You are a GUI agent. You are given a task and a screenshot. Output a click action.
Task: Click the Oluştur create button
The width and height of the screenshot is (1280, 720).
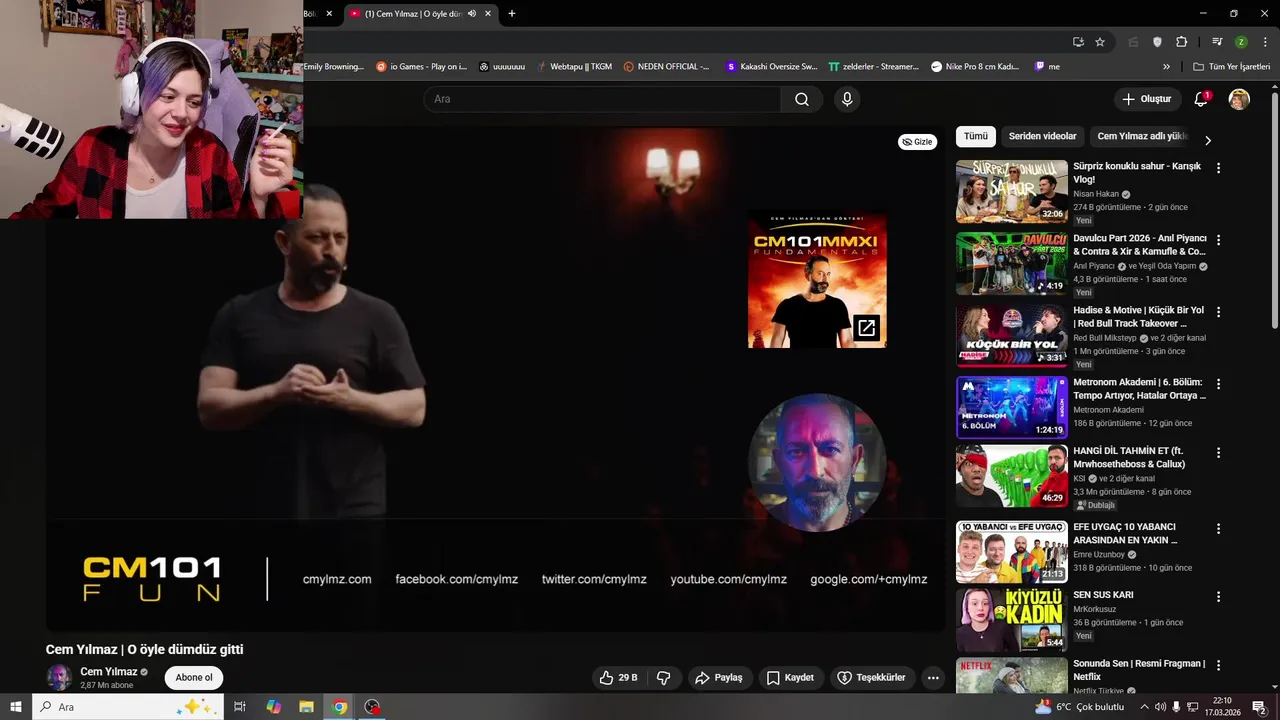pyautogui.click(x=1146, y=99)
